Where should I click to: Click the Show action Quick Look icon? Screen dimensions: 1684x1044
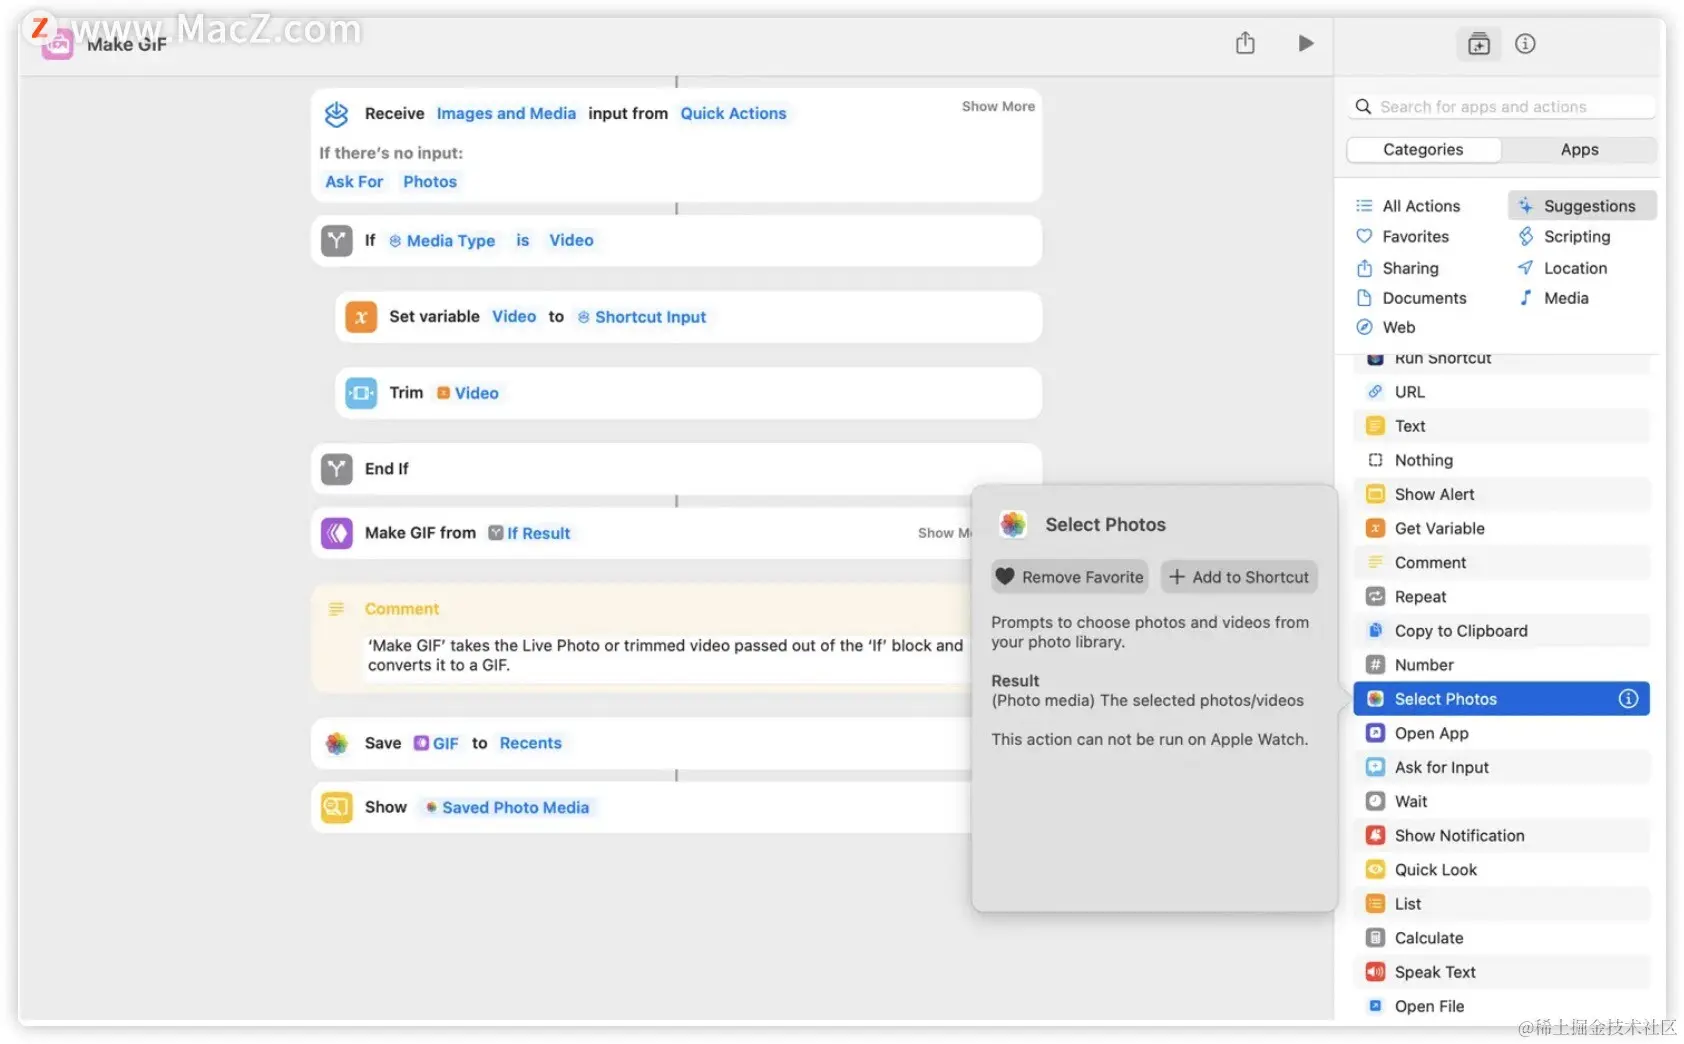[337, 807]
